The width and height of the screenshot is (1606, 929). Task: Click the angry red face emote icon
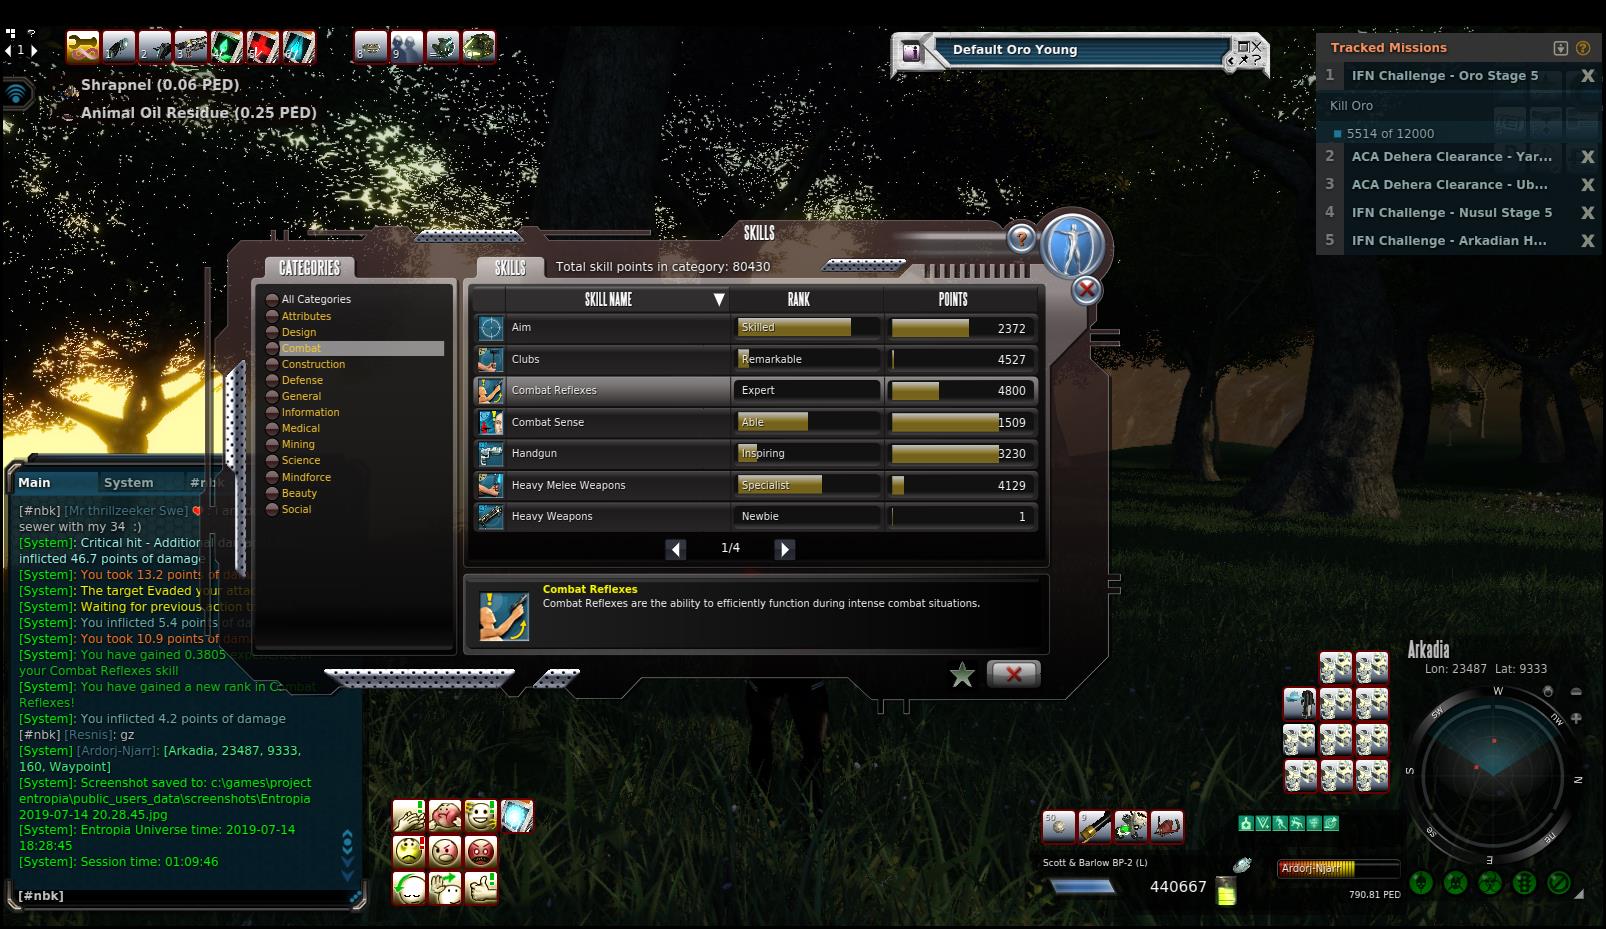point(481,852)
